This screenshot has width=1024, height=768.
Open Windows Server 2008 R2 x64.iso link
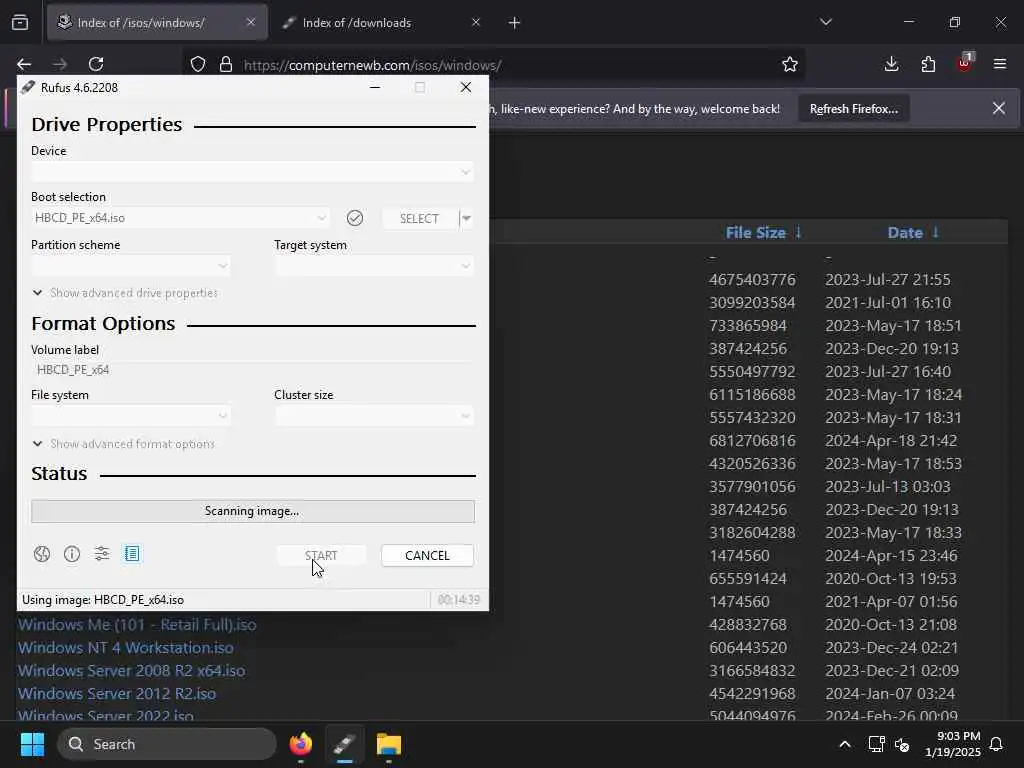[131, 671]
